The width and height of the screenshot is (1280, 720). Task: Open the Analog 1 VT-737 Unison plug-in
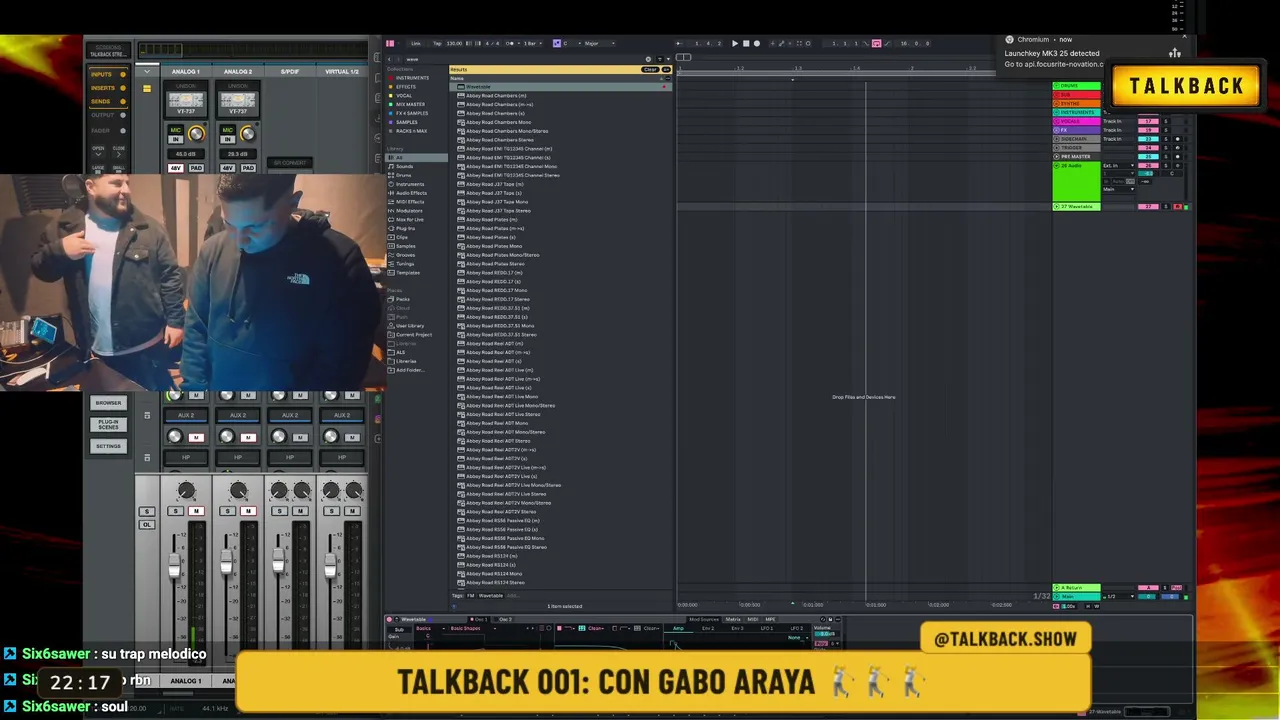[185, 102]
